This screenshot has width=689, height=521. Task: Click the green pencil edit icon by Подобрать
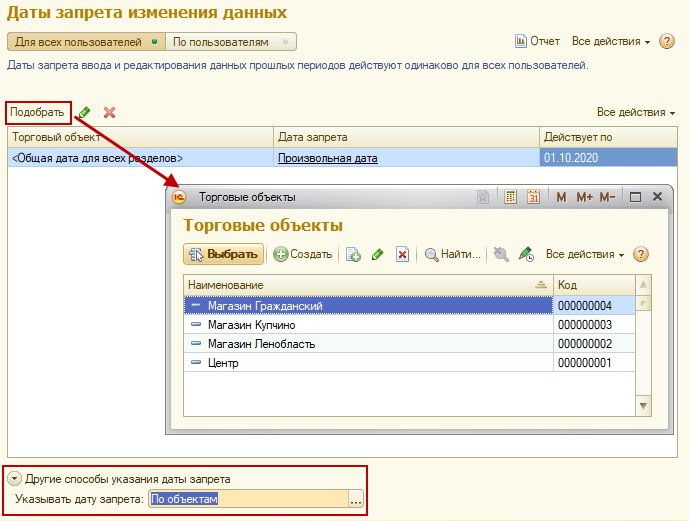tap(84, 112)
